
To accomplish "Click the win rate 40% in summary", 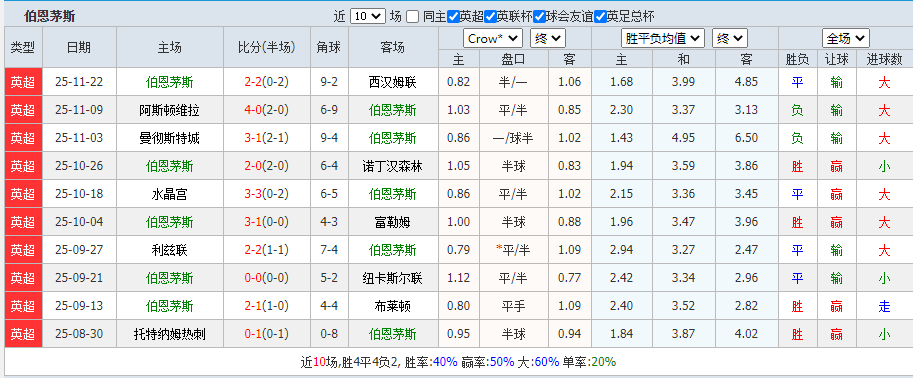I will pyautogui.click(x=445, y=362).
